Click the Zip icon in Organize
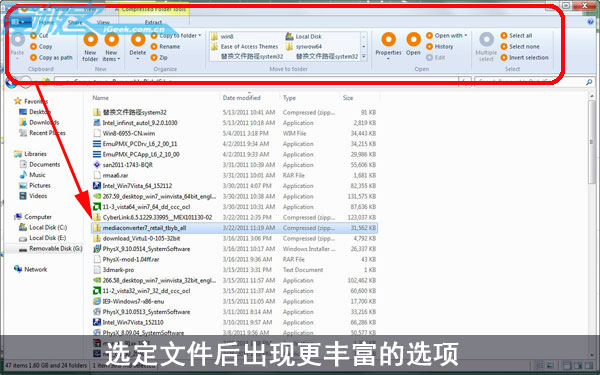The width and height of the screenshot is (600, 375). click(154, 57)
